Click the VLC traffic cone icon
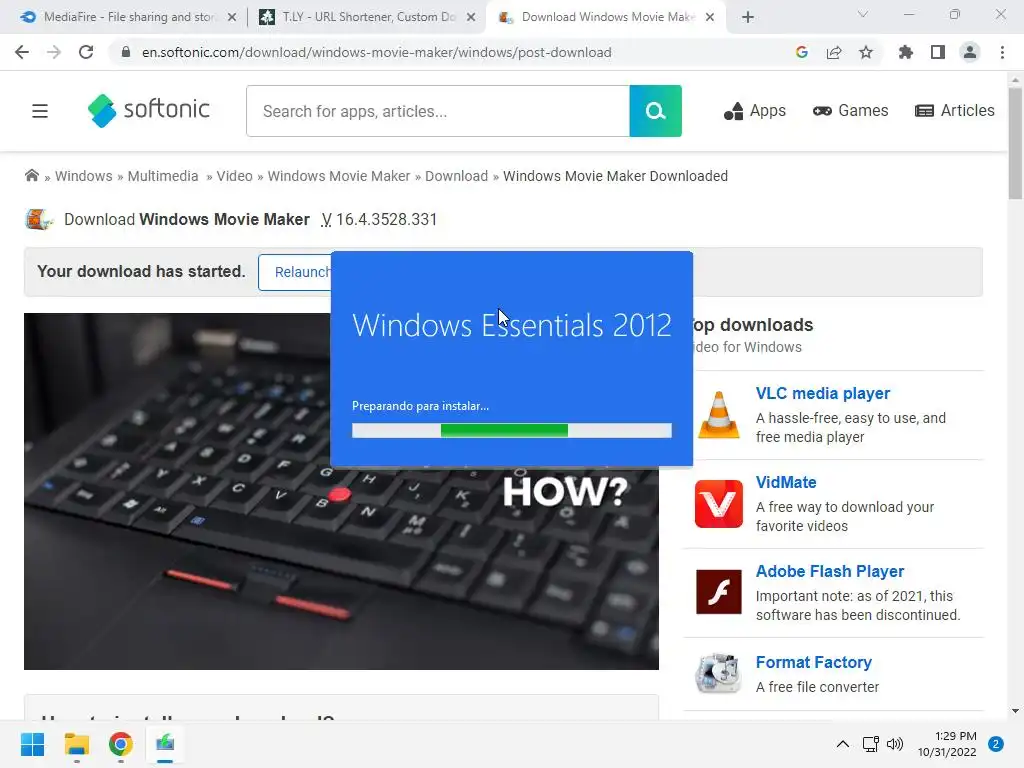1024x768 pixels. [x=718, y=415]
